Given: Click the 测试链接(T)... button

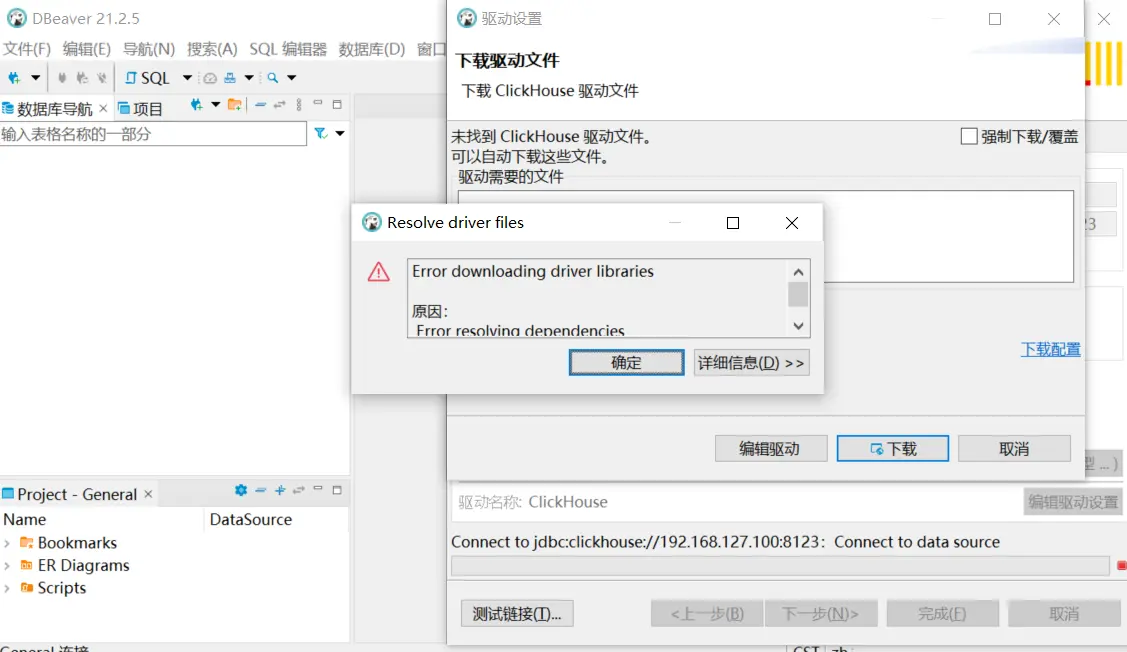Looking at the screenshot, I should (517, 614).
